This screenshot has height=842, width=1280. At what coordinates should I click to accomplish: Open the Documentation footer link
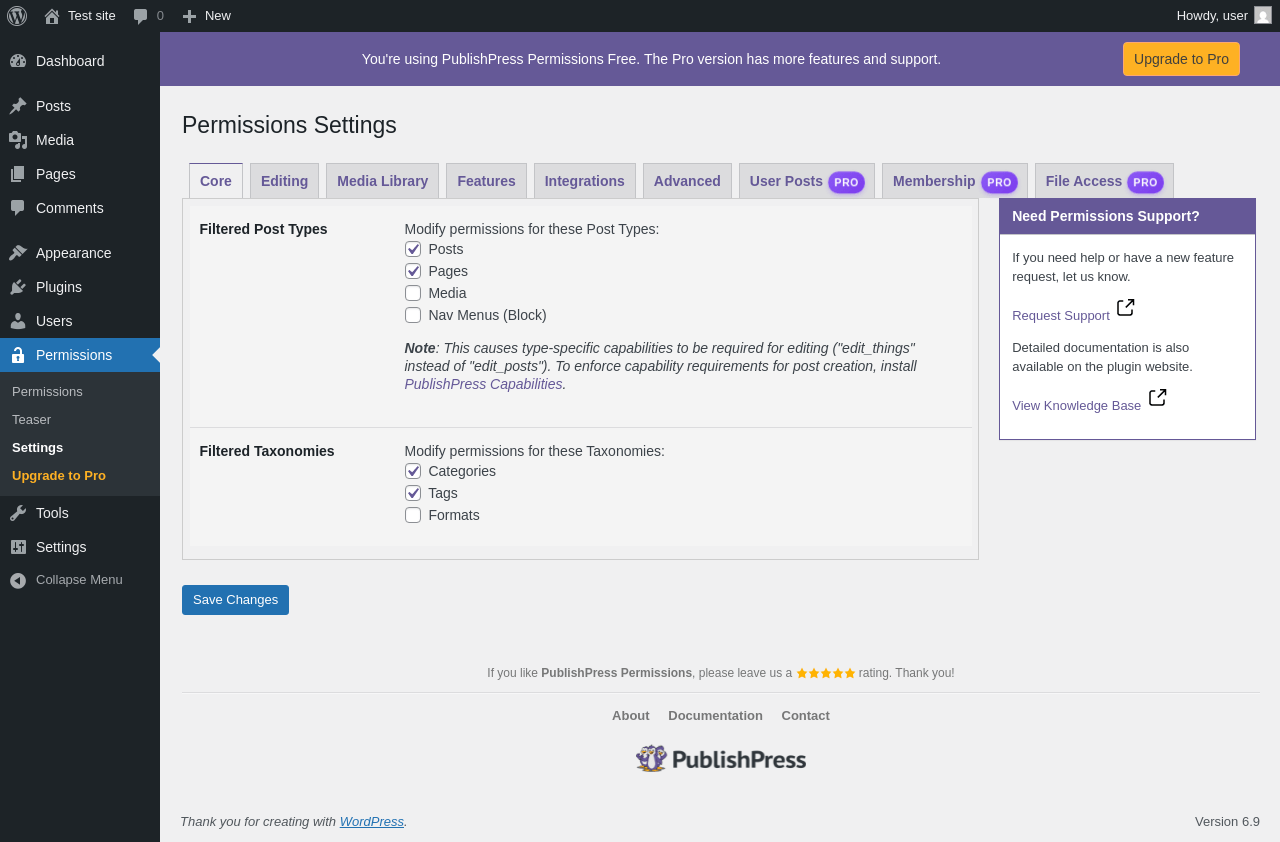[715, 716]
